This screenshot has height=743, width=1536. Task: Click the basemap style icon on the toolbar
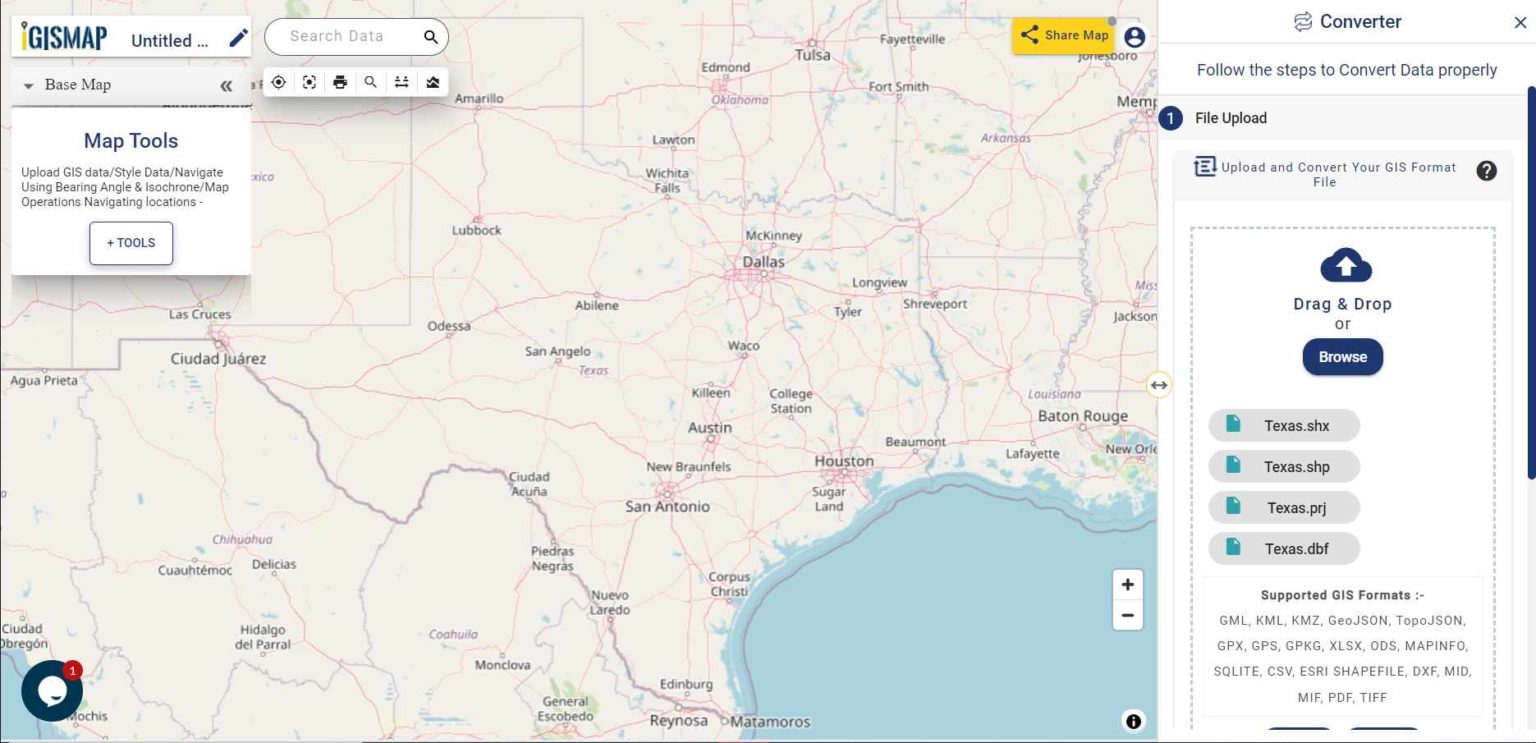[432, 82]
